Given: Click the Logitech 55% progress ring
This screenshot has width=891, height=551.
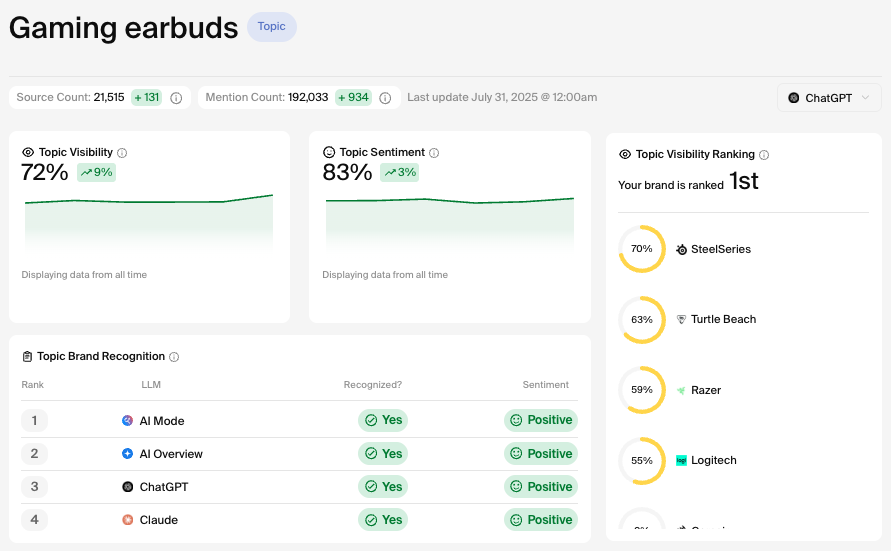Looking at the screenshot, I should 642,461.
